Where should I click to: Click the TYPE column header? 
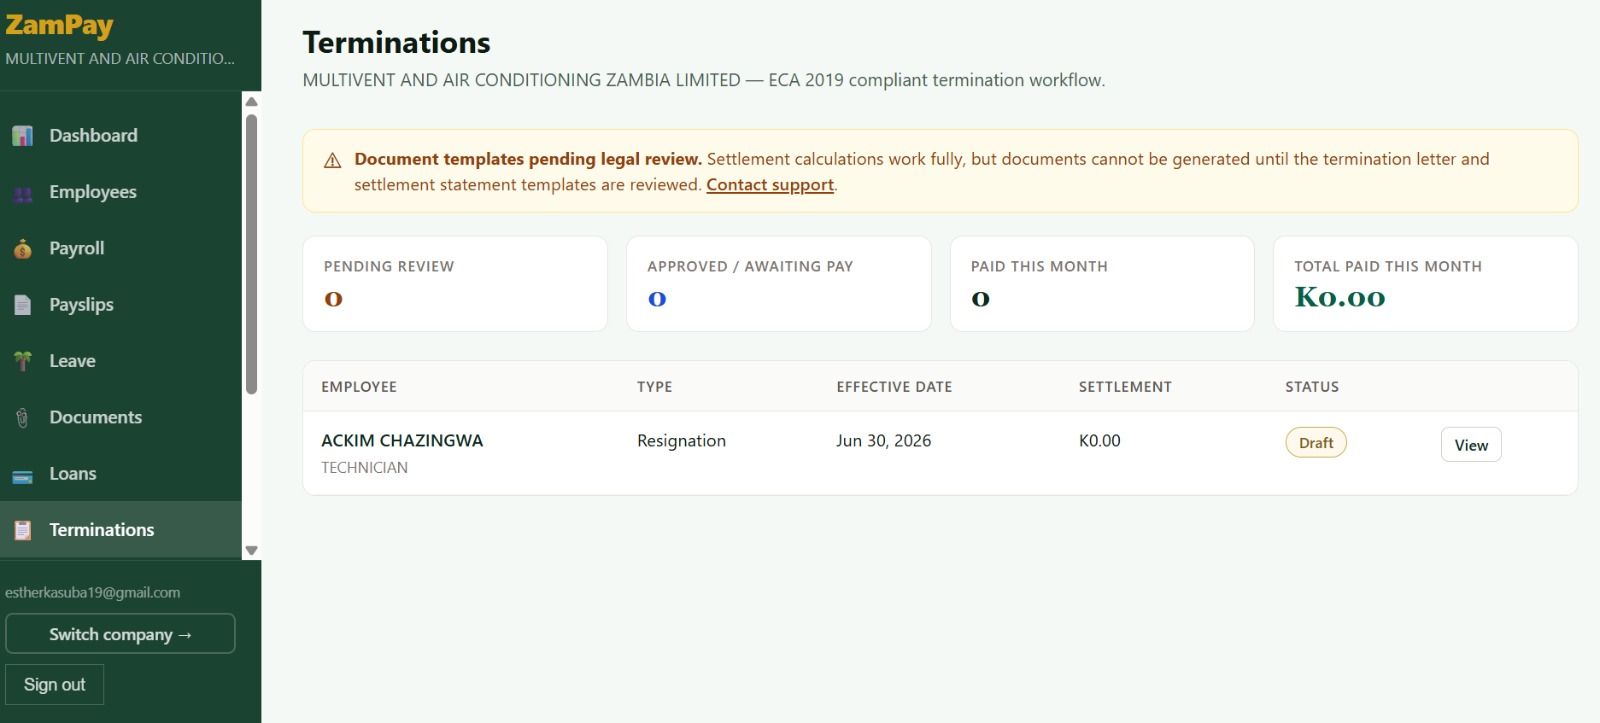[x=655, y=387]
